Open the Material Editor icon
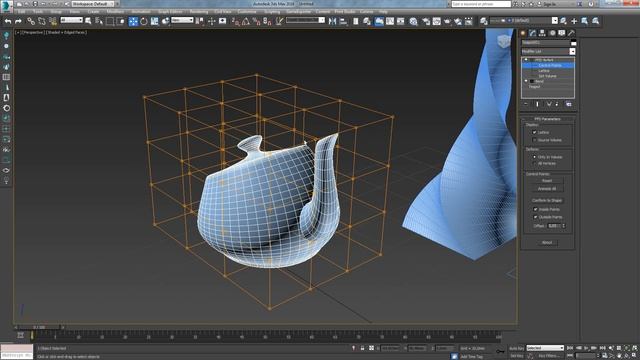This screenshot has width=640, height=360. pos(413,21)
